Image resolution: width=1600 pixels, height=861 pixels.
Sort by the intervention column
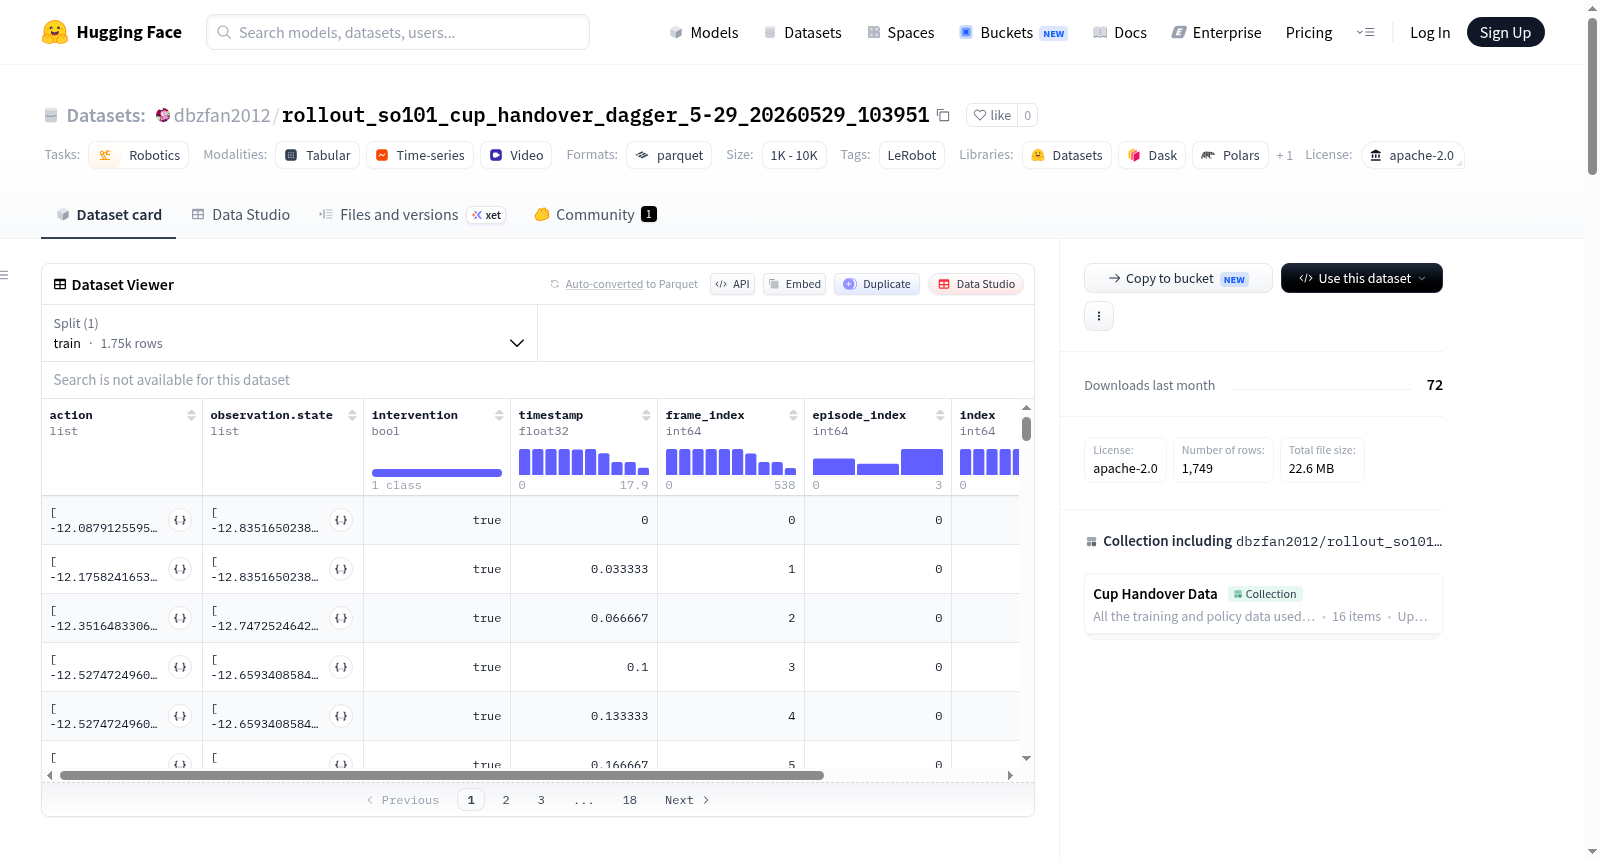click(499, 415)
